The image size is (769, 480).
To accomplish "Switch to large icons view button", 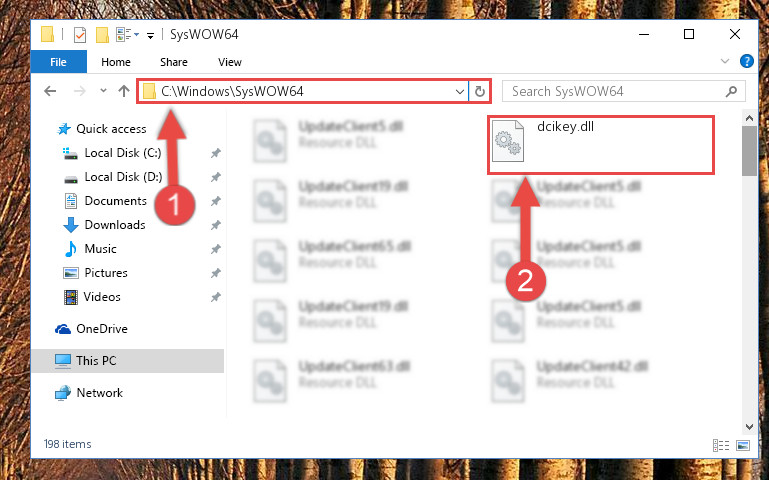I will tap(743, 445).
